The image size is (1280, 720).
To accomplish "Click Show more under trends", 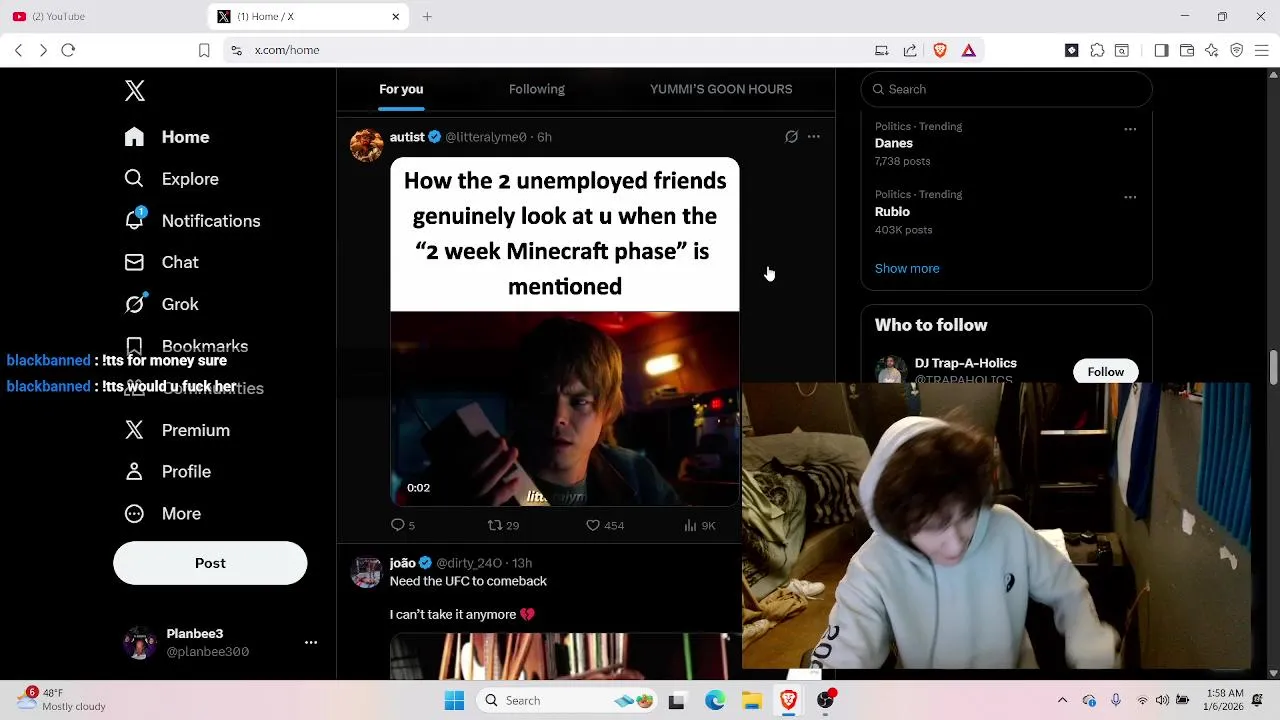I will (907, 268).
